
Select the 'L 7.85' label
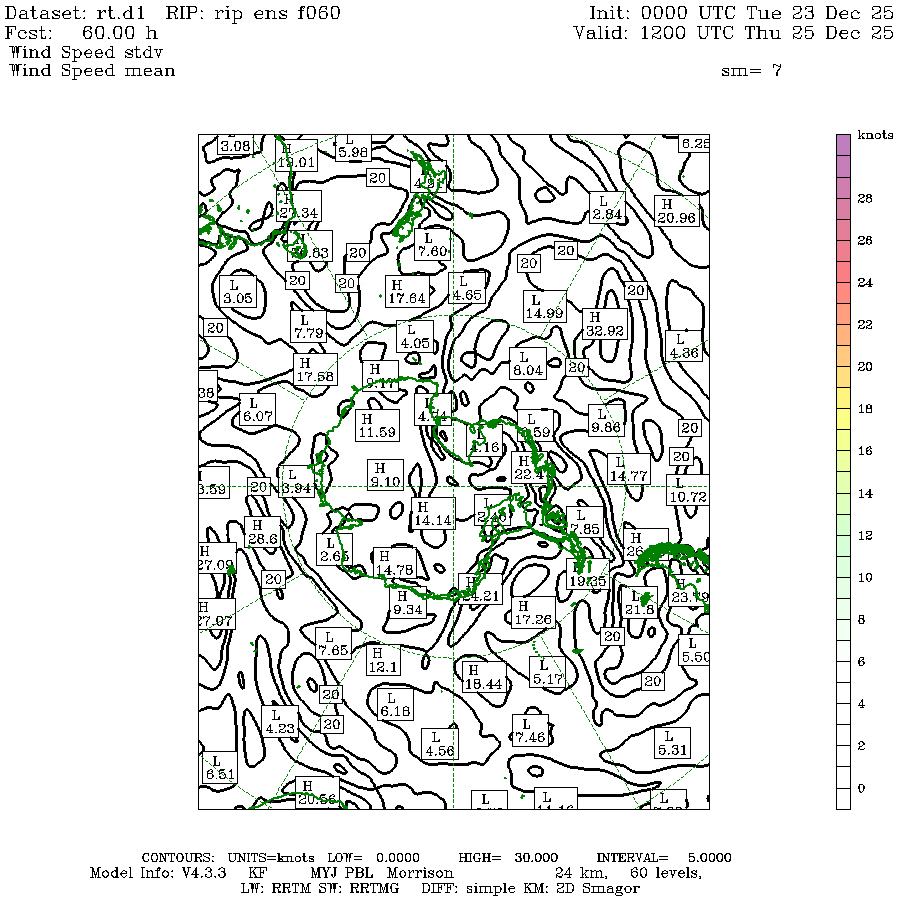[x=585, y=522]
